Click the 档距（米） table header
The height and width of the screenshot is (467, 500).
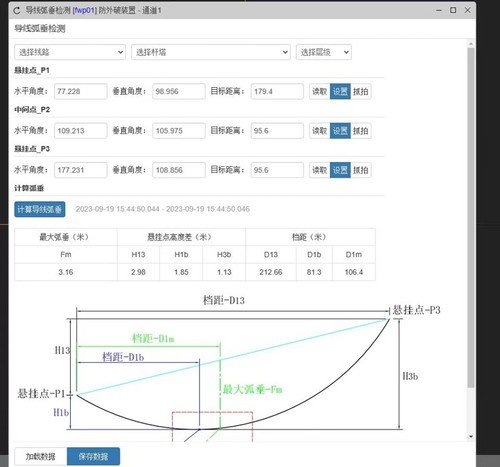[311, 237]
